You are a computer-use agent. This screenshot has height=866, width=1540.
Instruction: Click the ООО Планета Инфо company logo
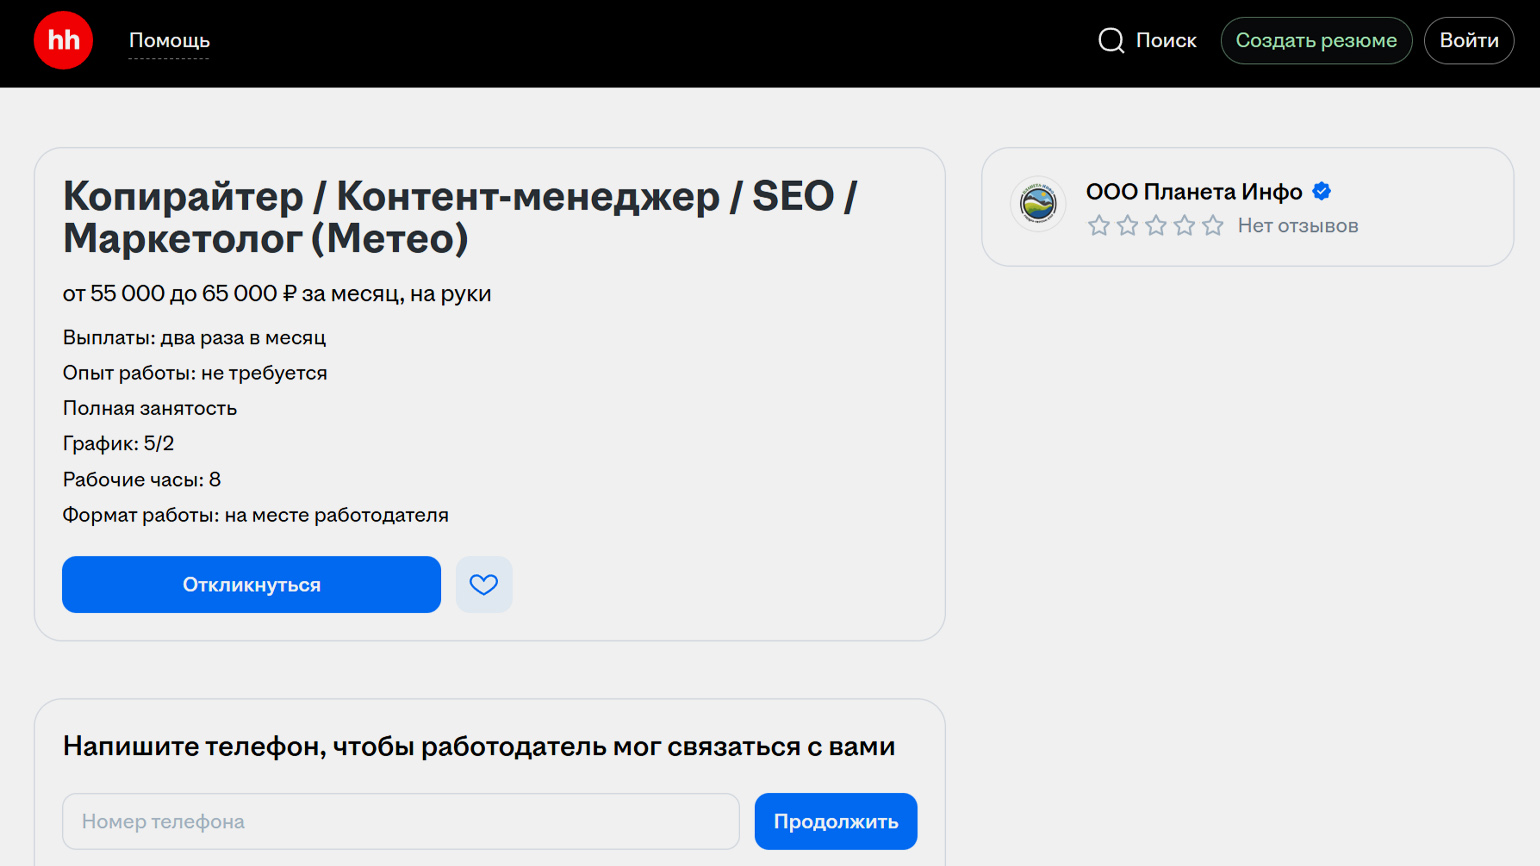point(1038,205)
